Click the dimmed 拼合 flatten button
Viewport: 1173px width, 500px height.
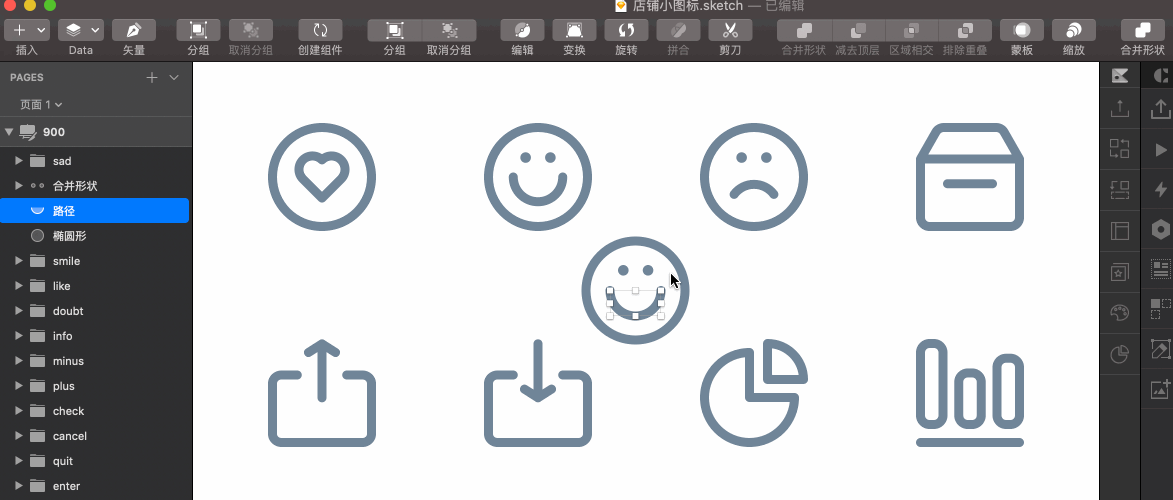tap(678, 30)
